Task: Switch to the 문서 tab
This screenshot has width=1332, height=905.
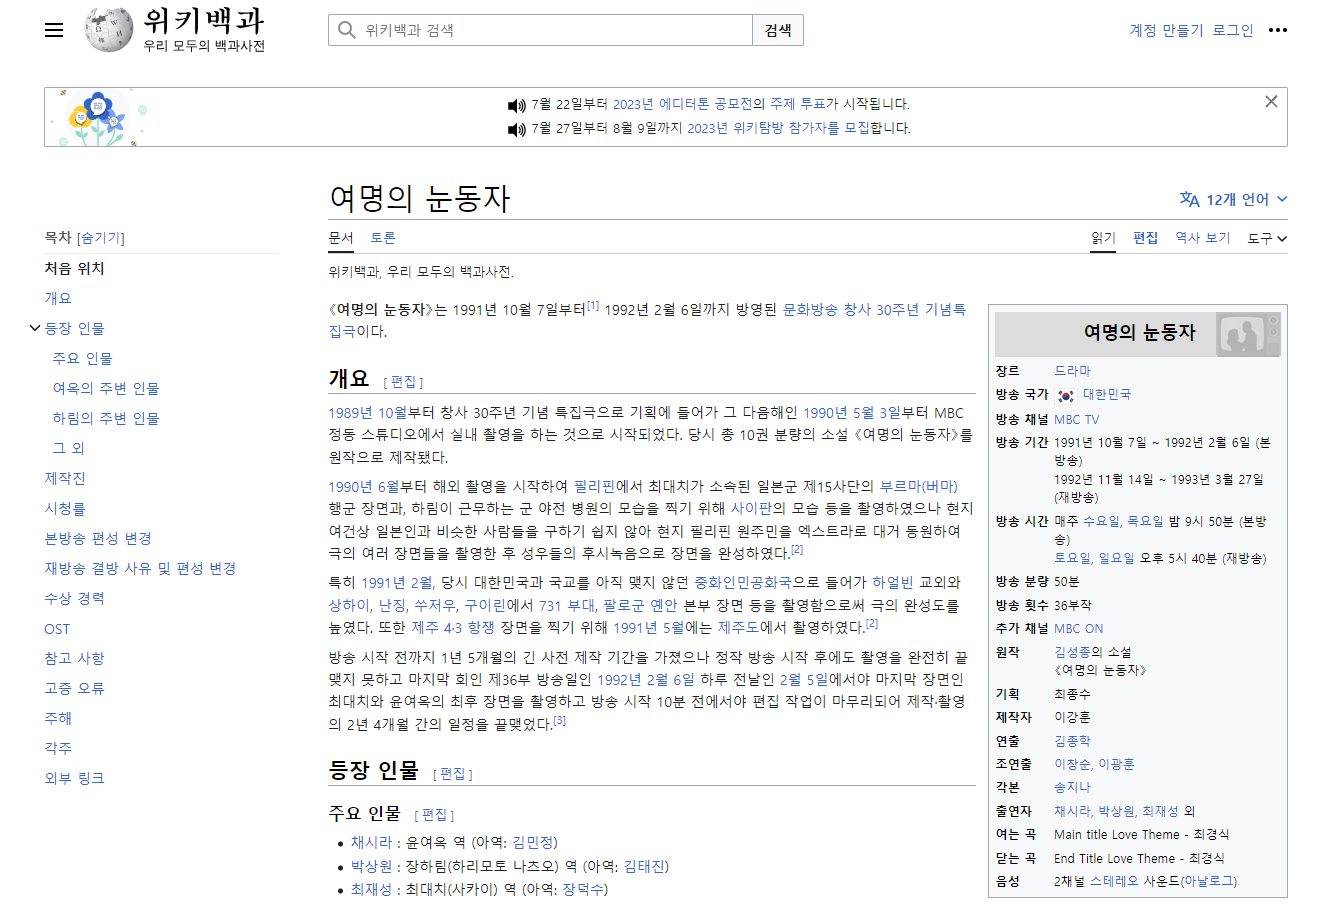Action: pos(341,237)
